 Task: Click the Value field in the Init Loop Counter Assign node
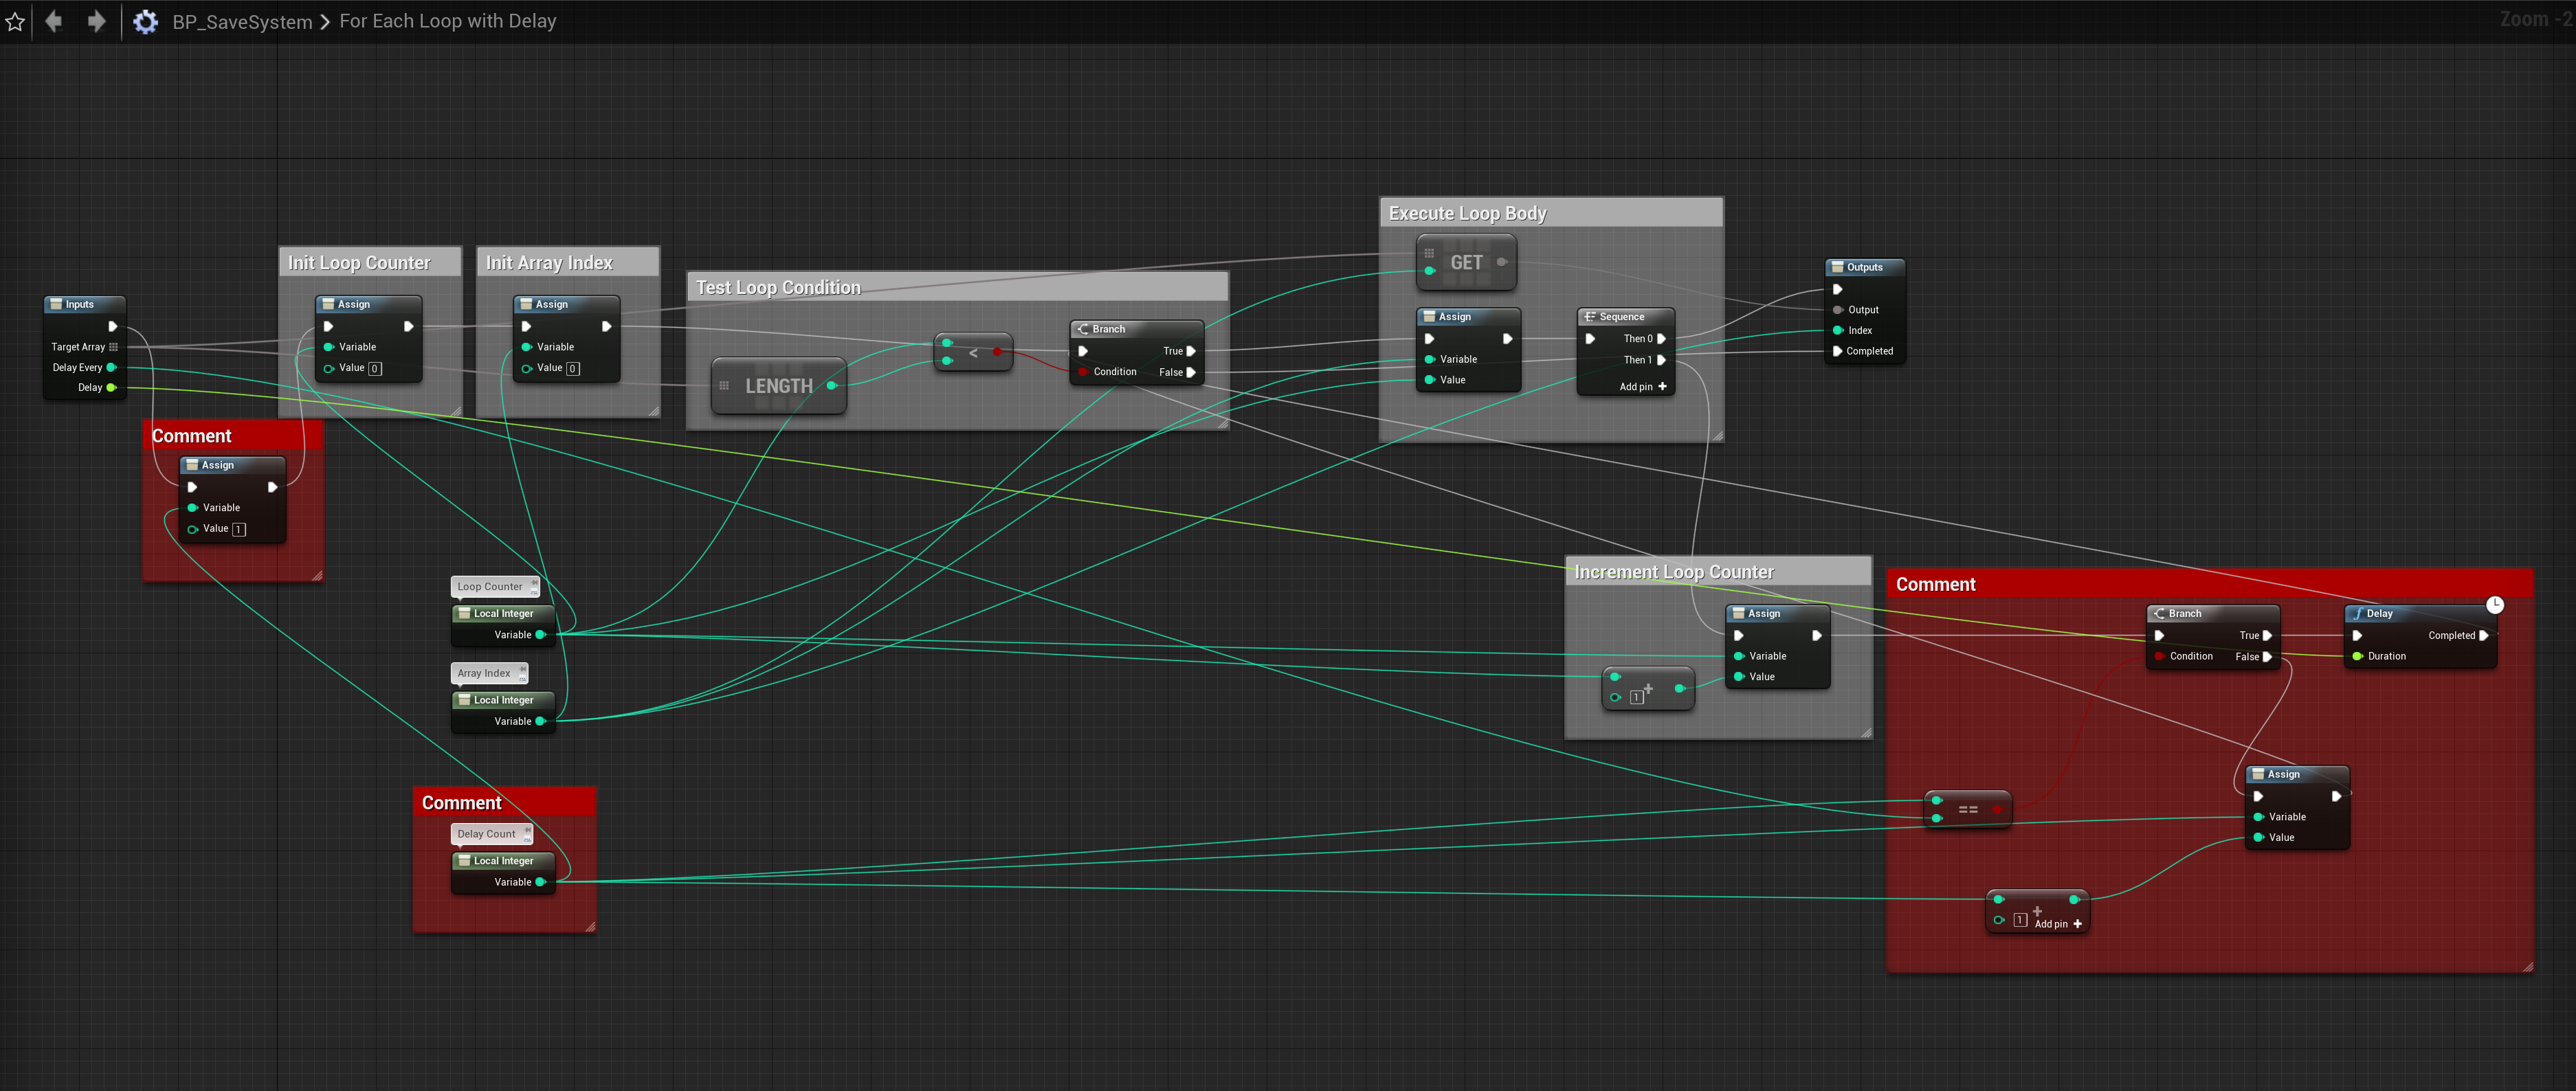[x=375, y=368]
